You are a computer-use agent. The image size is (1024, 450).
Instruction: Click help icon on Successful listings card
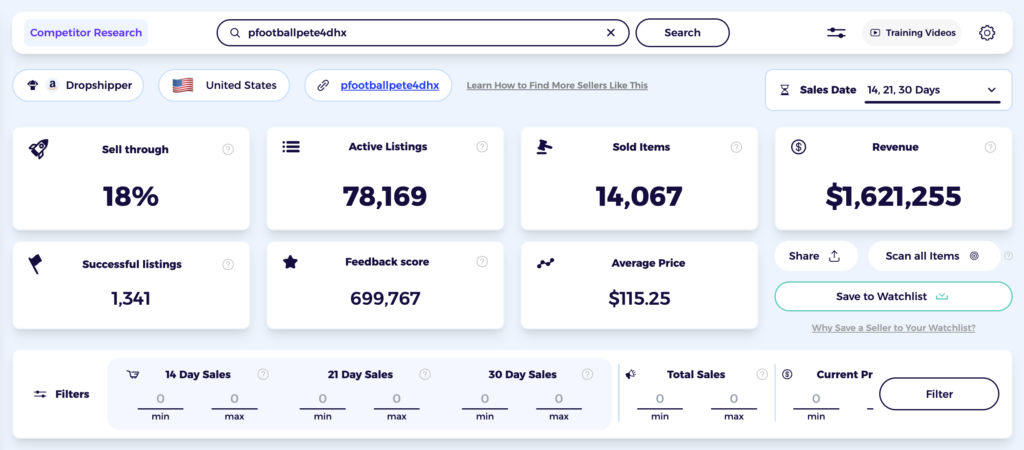[x=228, y=265]
